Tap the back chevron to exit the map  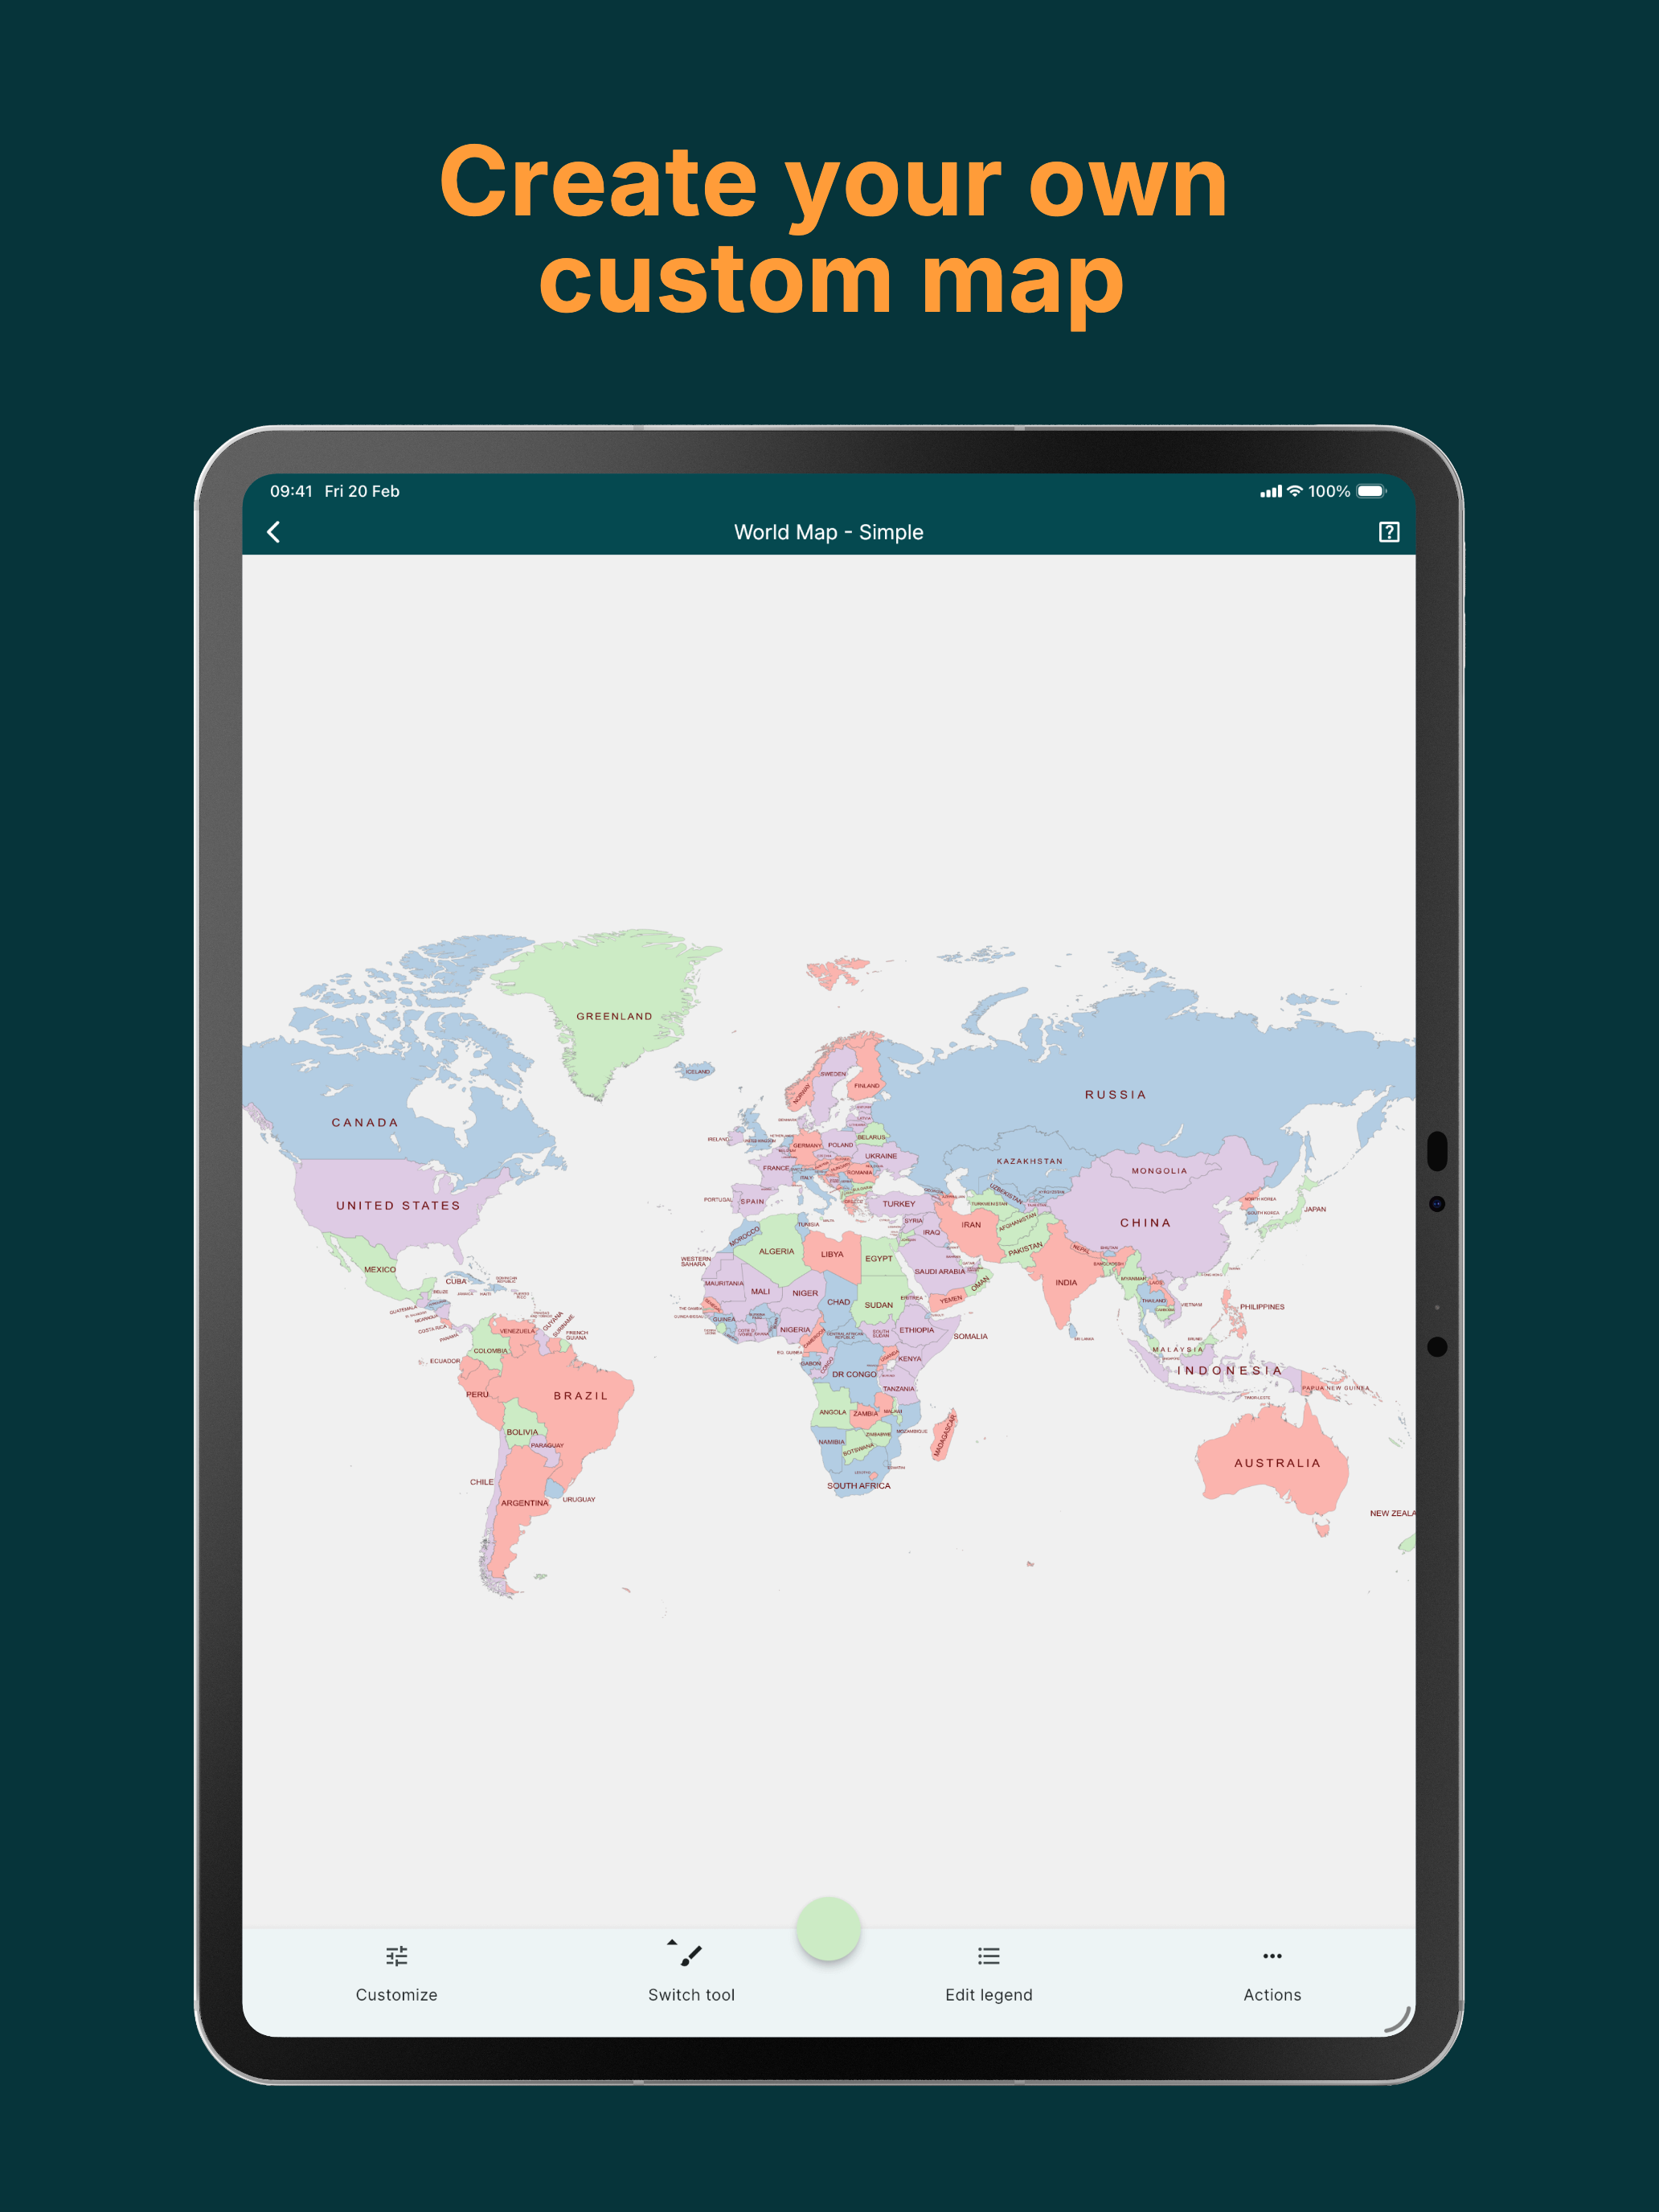point(274,532)
